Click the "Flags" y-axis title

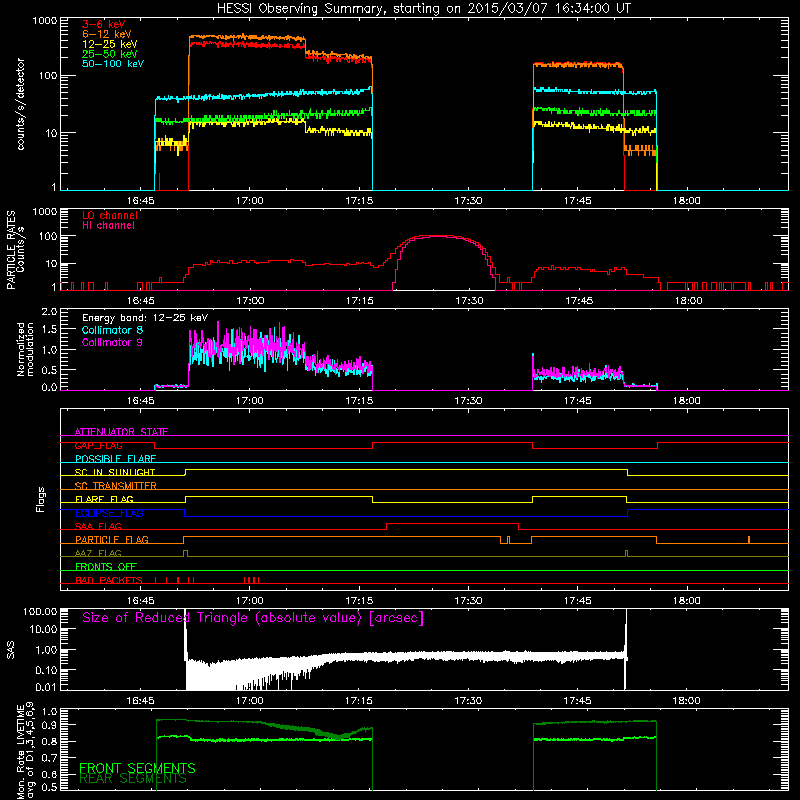[41, 500]
